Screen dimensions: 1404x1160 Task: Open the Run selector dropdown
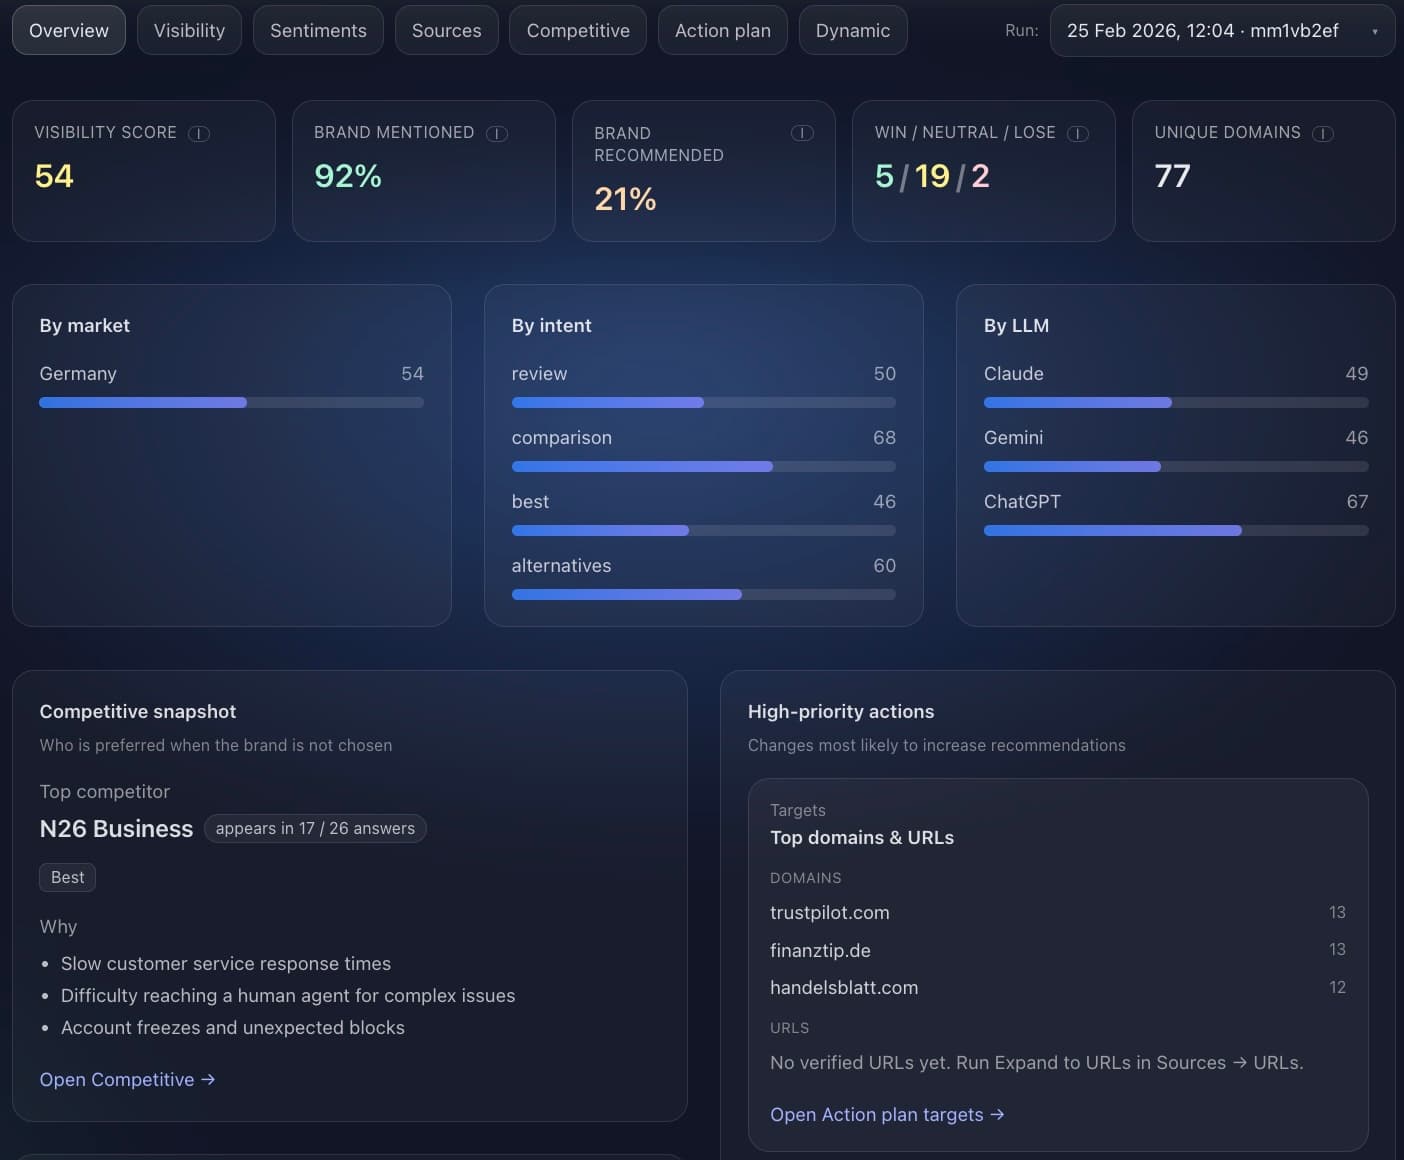(x=1222, y=31)
